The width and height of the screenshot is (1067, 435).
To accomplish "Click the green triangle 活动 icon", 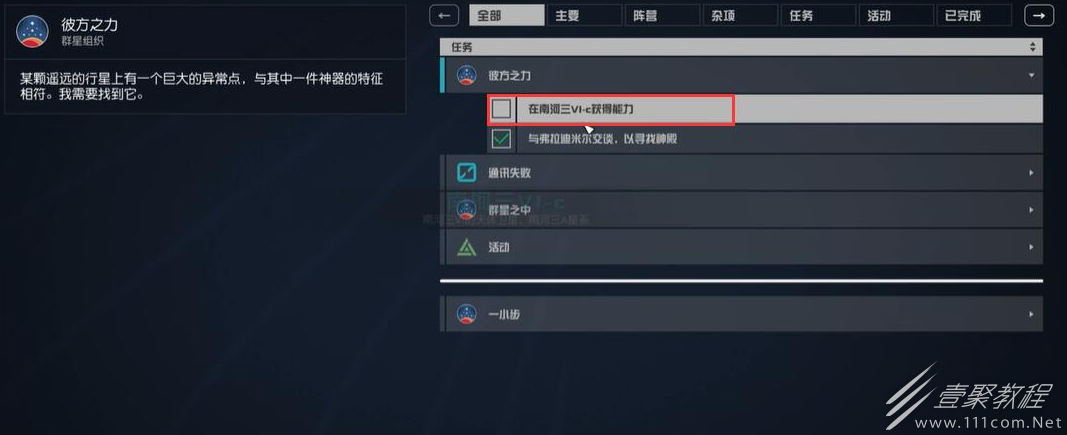I will click(x=466, y=247).
